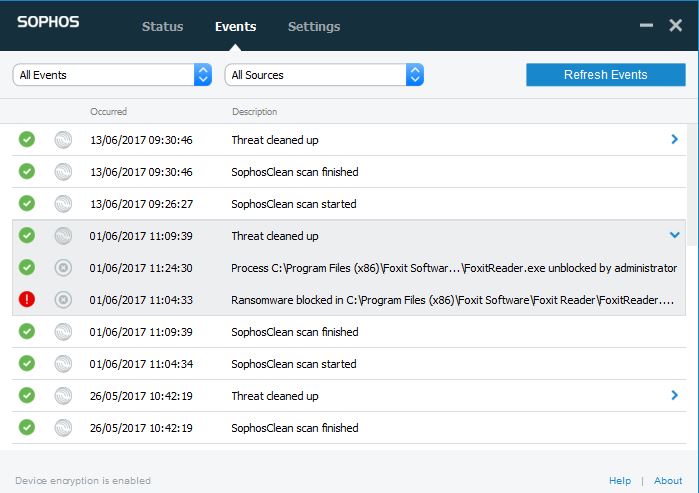
Task: Click green check icon on FoxitReader.exe unblocked row
Action: pos(27,267)
